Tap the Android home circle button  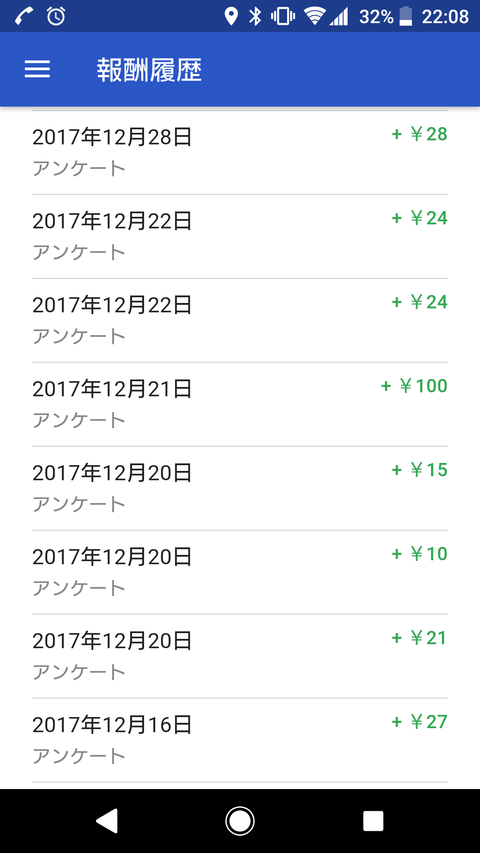point(239,820)
